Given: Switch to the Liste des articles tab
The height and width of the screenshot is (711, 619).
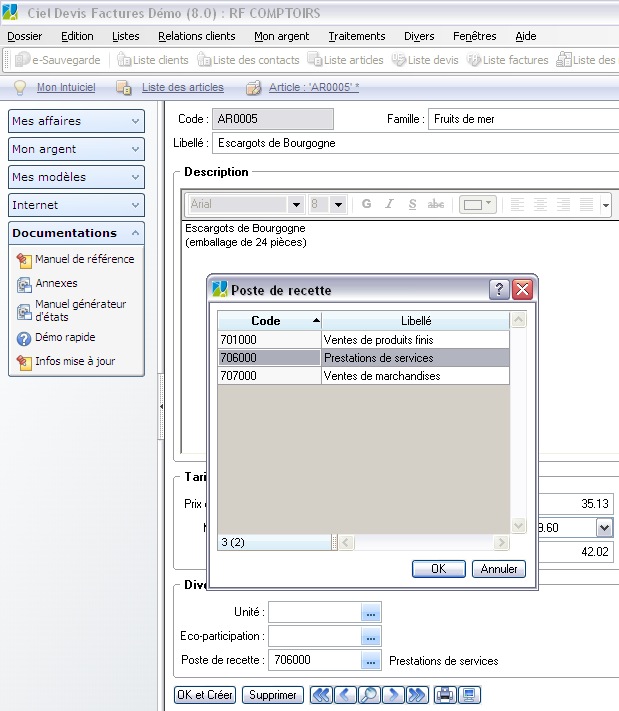Looking at the screenshot, I should [182, 87].
